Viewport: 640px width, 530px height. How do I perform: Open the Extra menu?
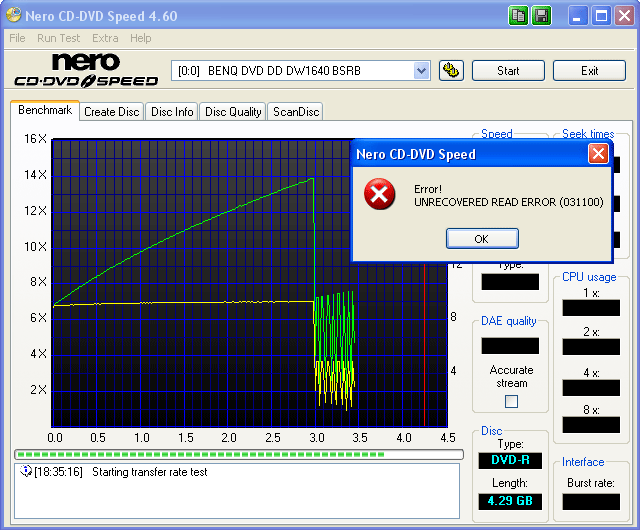point(105,38)
